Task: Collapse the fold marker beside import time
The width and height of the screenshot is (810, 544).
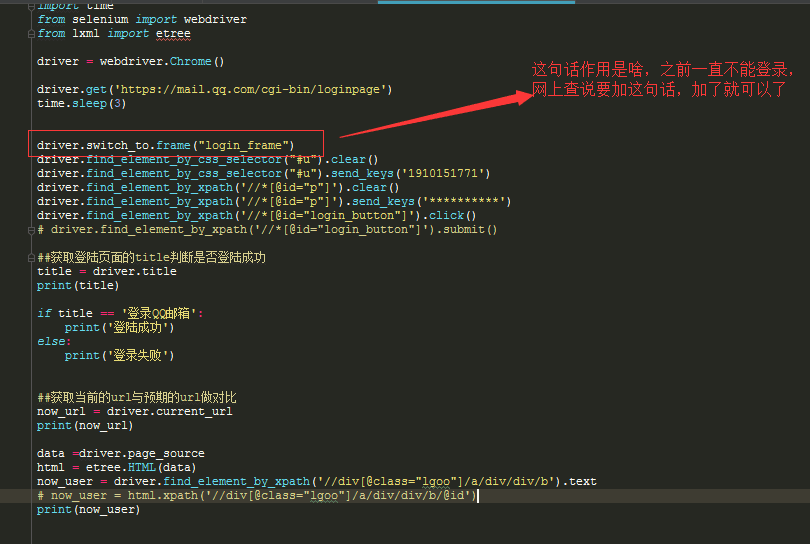Action: tap(32, 6)
